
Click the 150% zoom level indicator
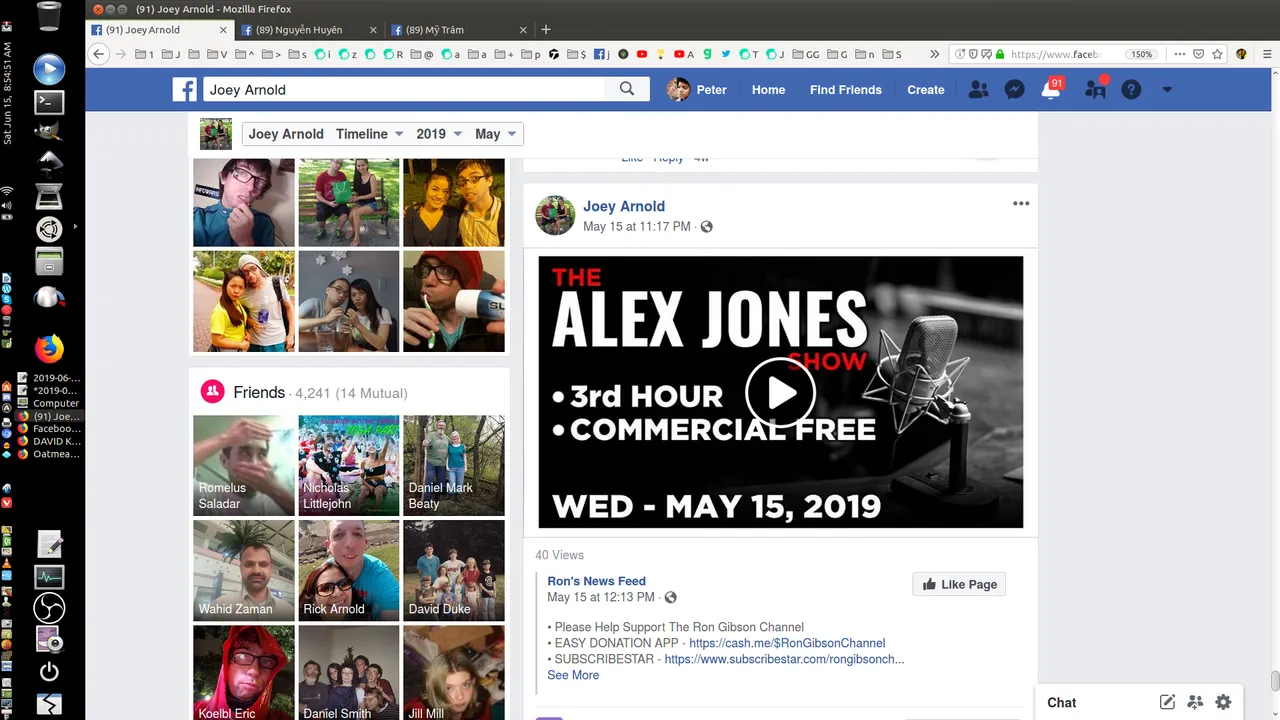click(x=1141, y=54)
